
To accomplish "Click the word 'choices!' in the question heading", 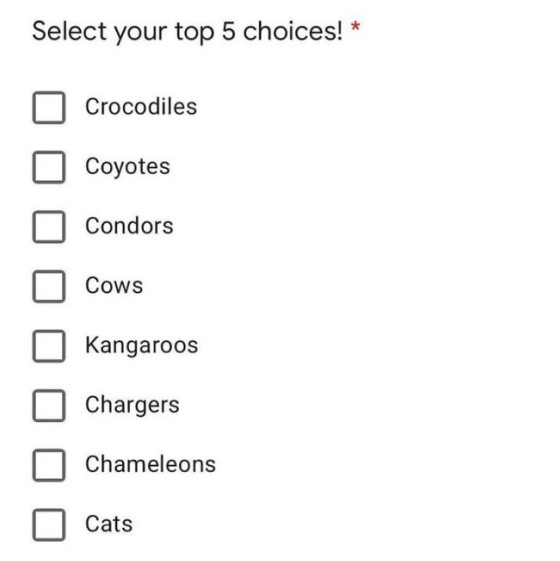I will click(x=293, y=31).
